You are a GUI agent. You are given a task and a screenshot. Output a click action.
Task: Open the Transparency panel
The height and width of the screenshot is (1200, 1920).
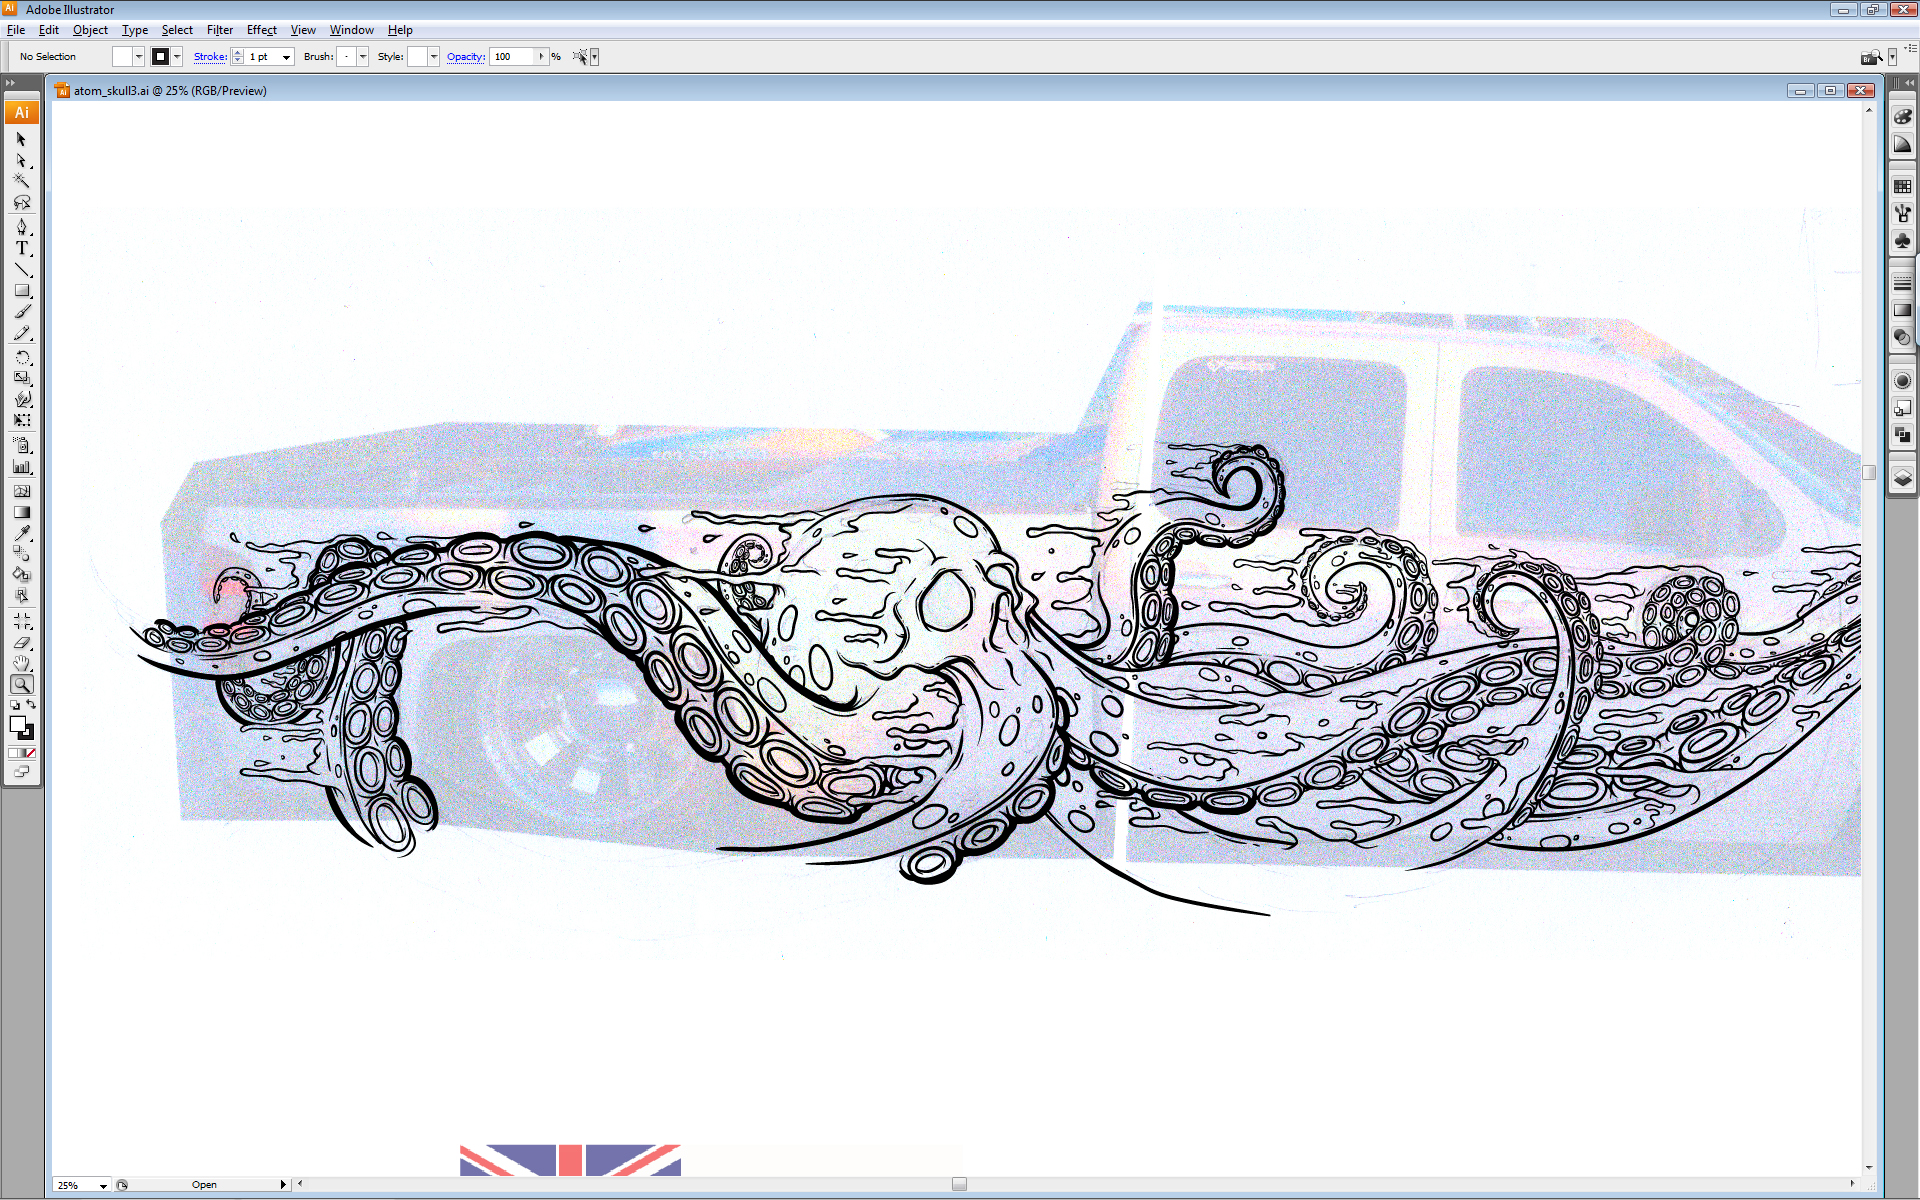(1902, 338)
